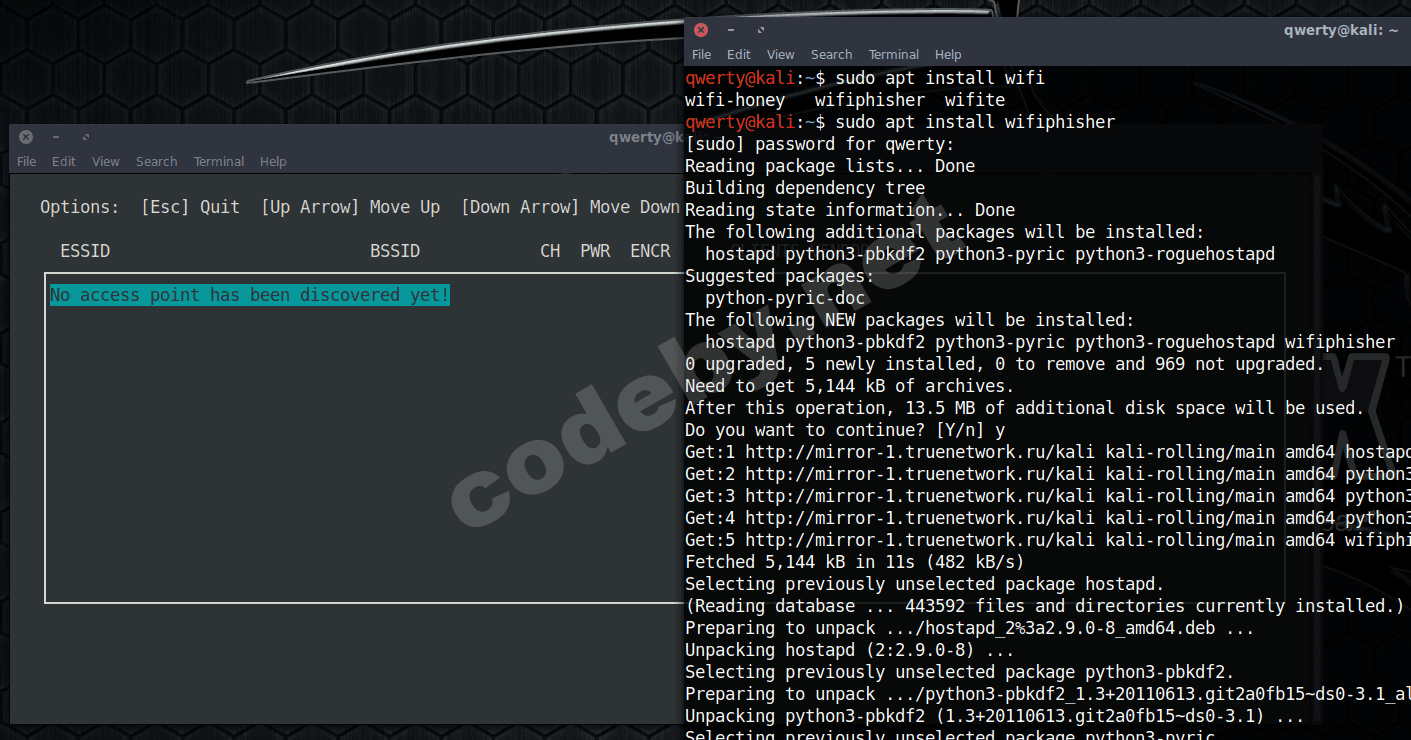Click the ENCR column header
Viewport: 1411px width, 740px height.
tap(650, 251)
